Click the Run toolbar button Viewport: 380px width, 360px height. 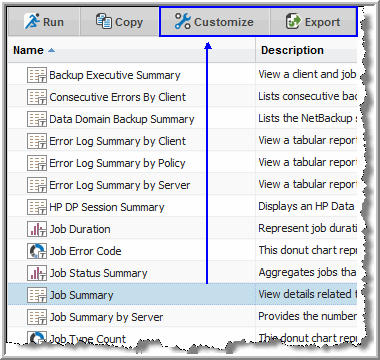pos(44,22)
